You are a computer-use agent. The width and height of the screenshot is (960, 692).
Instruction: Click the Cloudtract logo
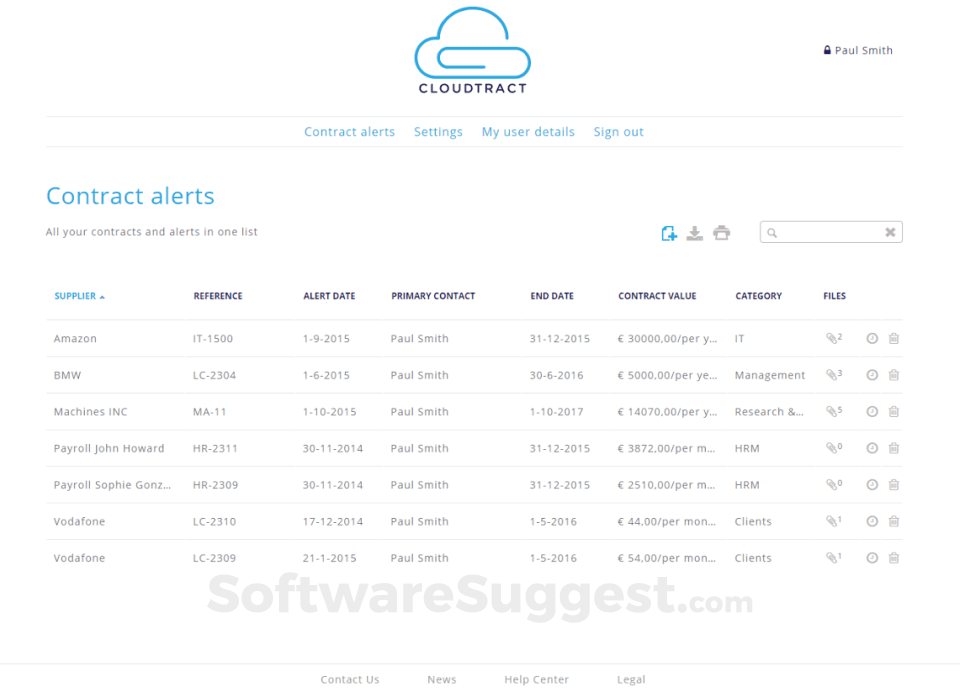472,51
